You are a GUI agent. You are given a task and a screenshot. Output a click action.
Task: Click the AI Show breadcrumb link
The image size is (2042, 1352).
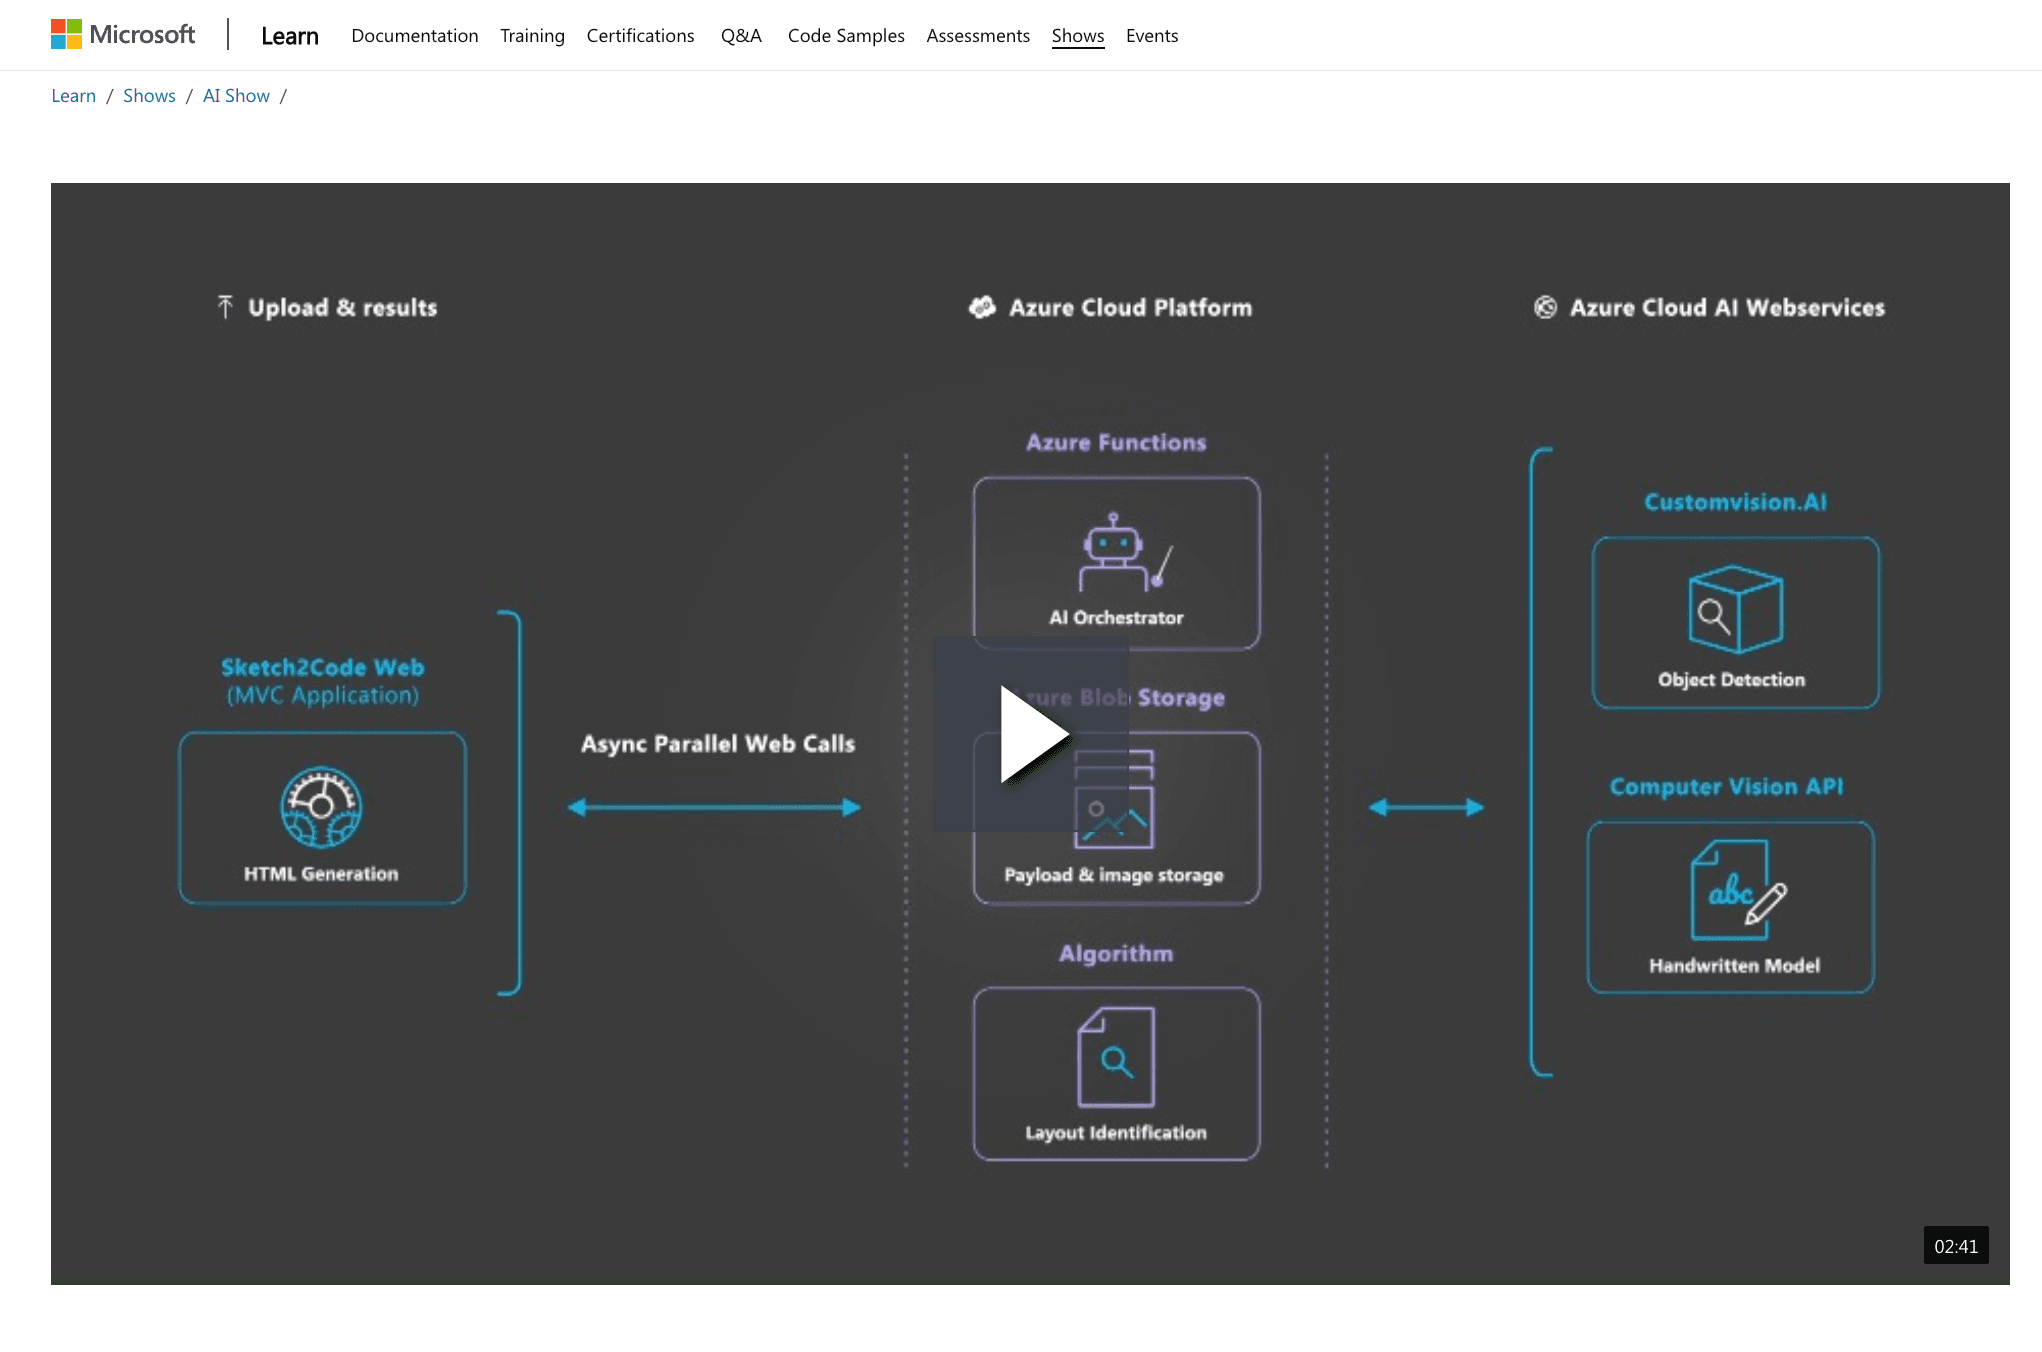(236, 96)
